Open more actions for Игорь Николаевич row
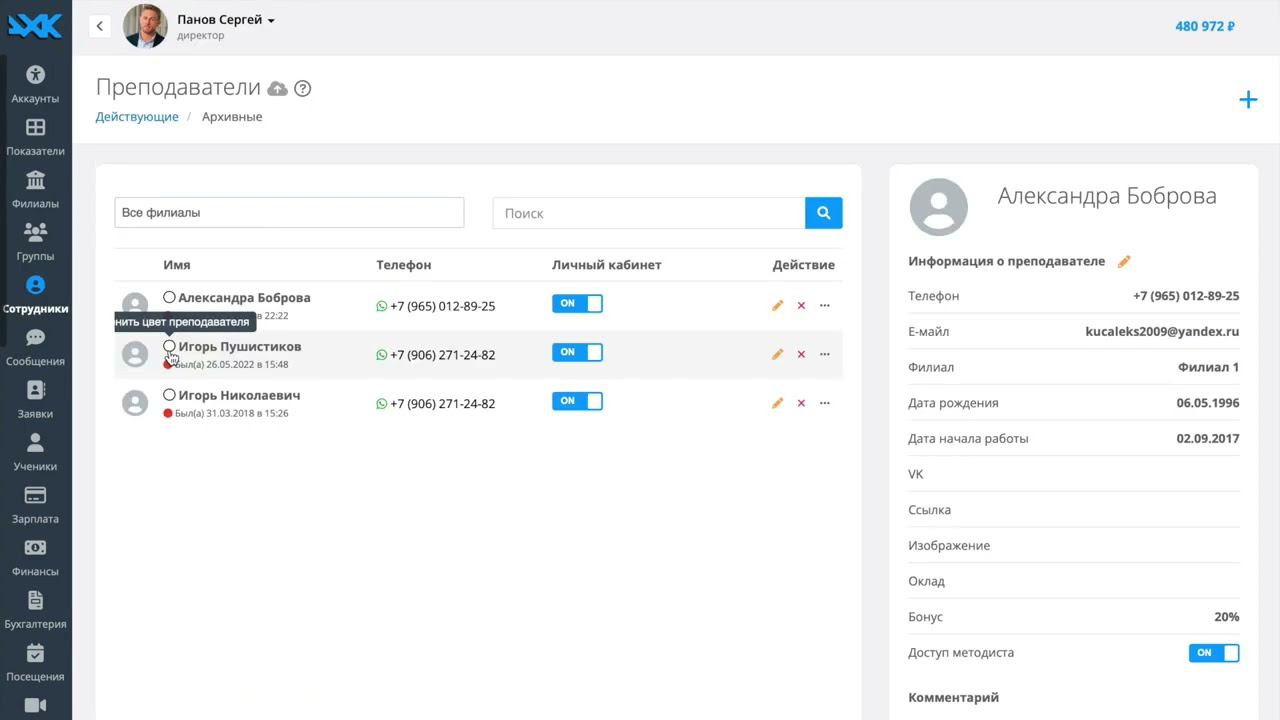 click(825, 403)
